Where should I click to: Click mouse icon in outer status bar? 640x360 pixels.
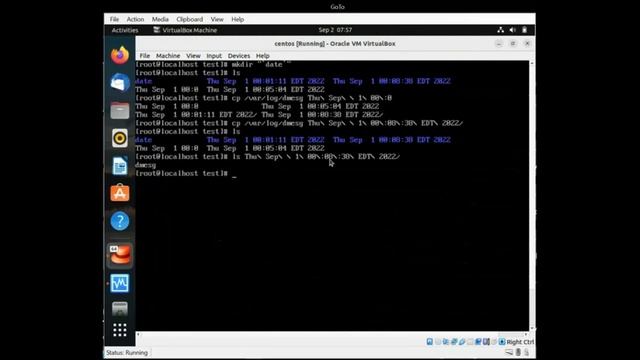[x=518, y=352]
